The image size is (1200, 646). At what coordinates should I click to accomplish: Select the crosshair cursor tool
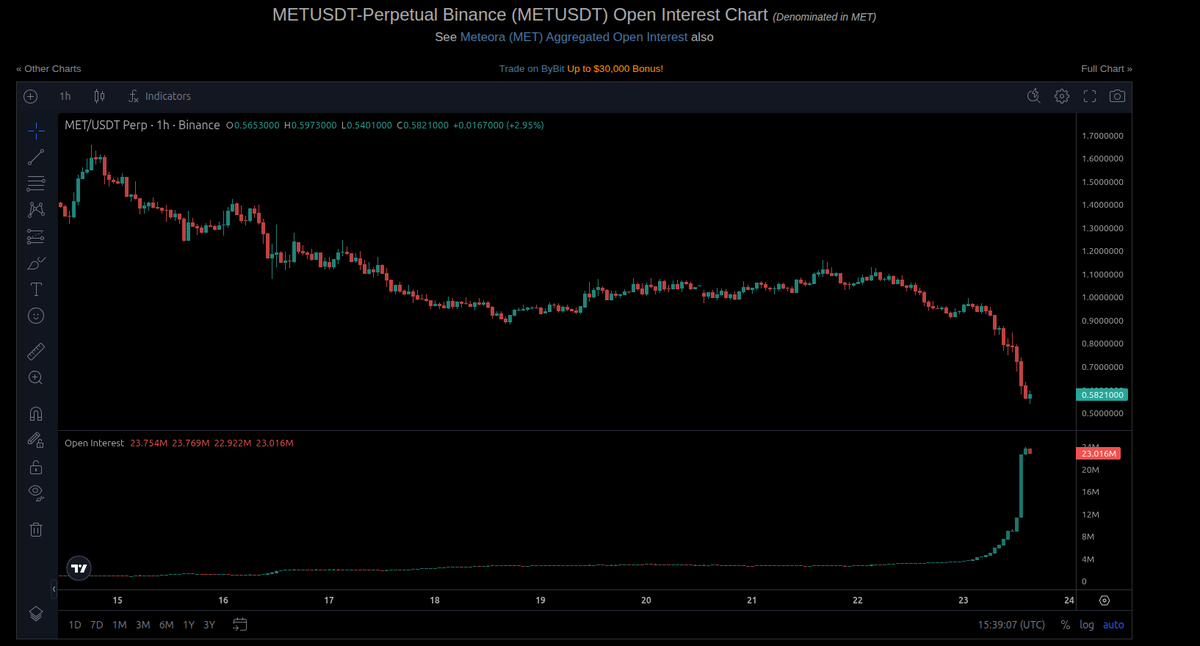[x=36, y=131]
